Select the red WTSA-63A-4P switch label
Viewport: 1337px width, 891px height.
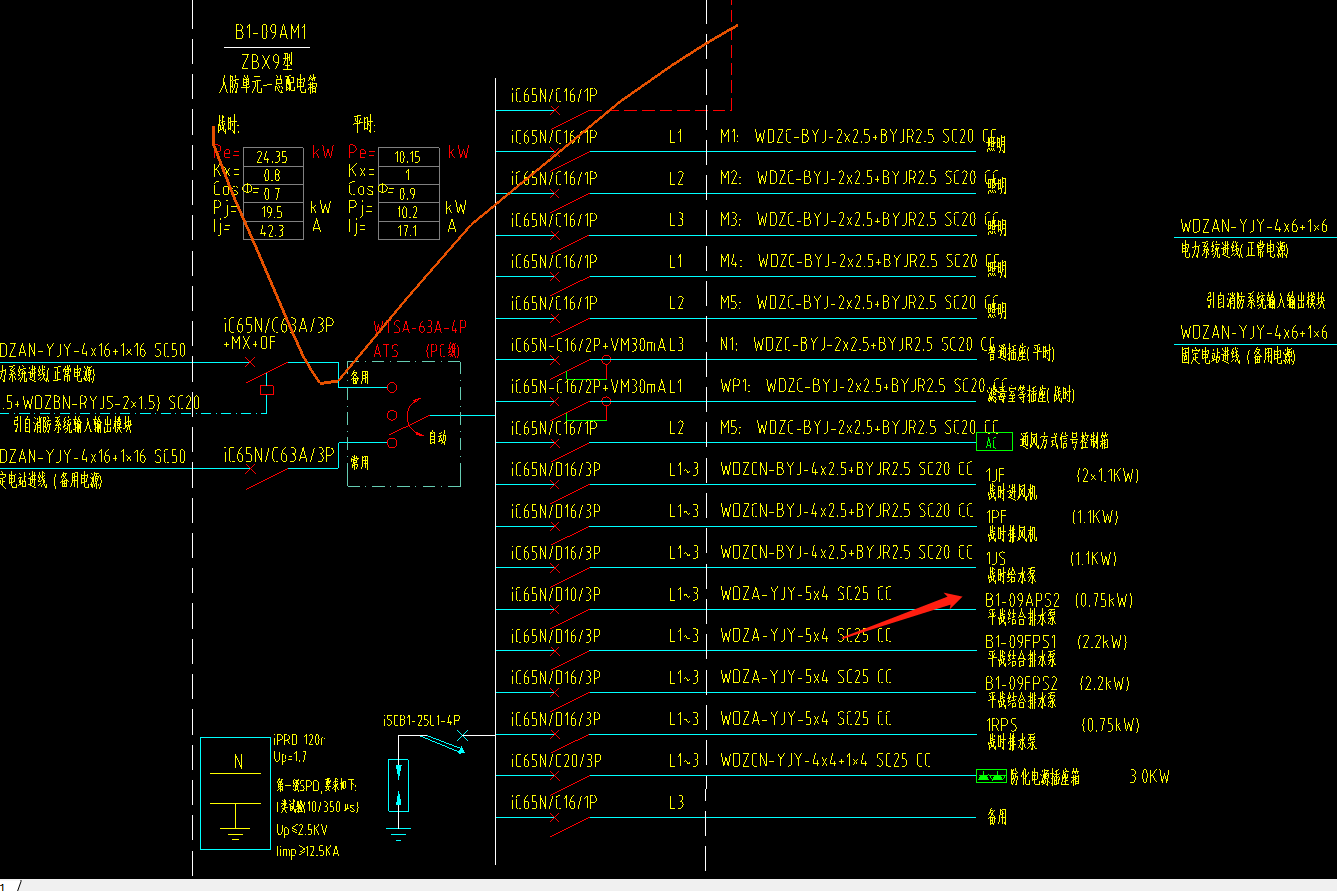(420, 328)
